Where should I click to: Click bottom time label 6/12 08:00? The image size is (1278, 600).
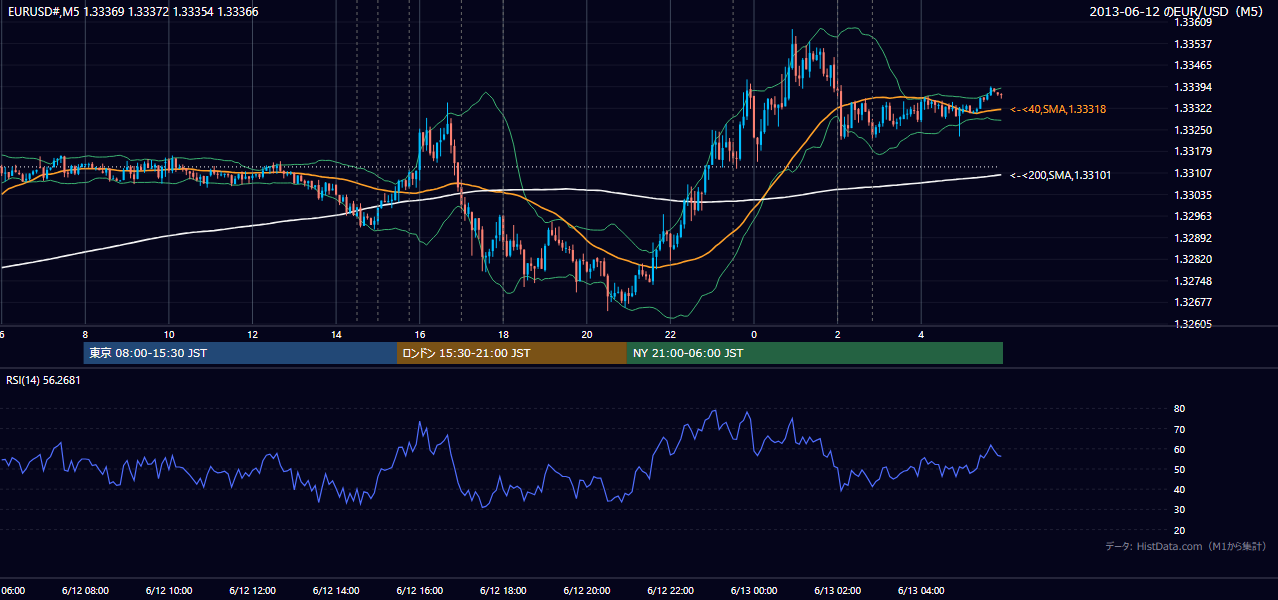(84, 590)
